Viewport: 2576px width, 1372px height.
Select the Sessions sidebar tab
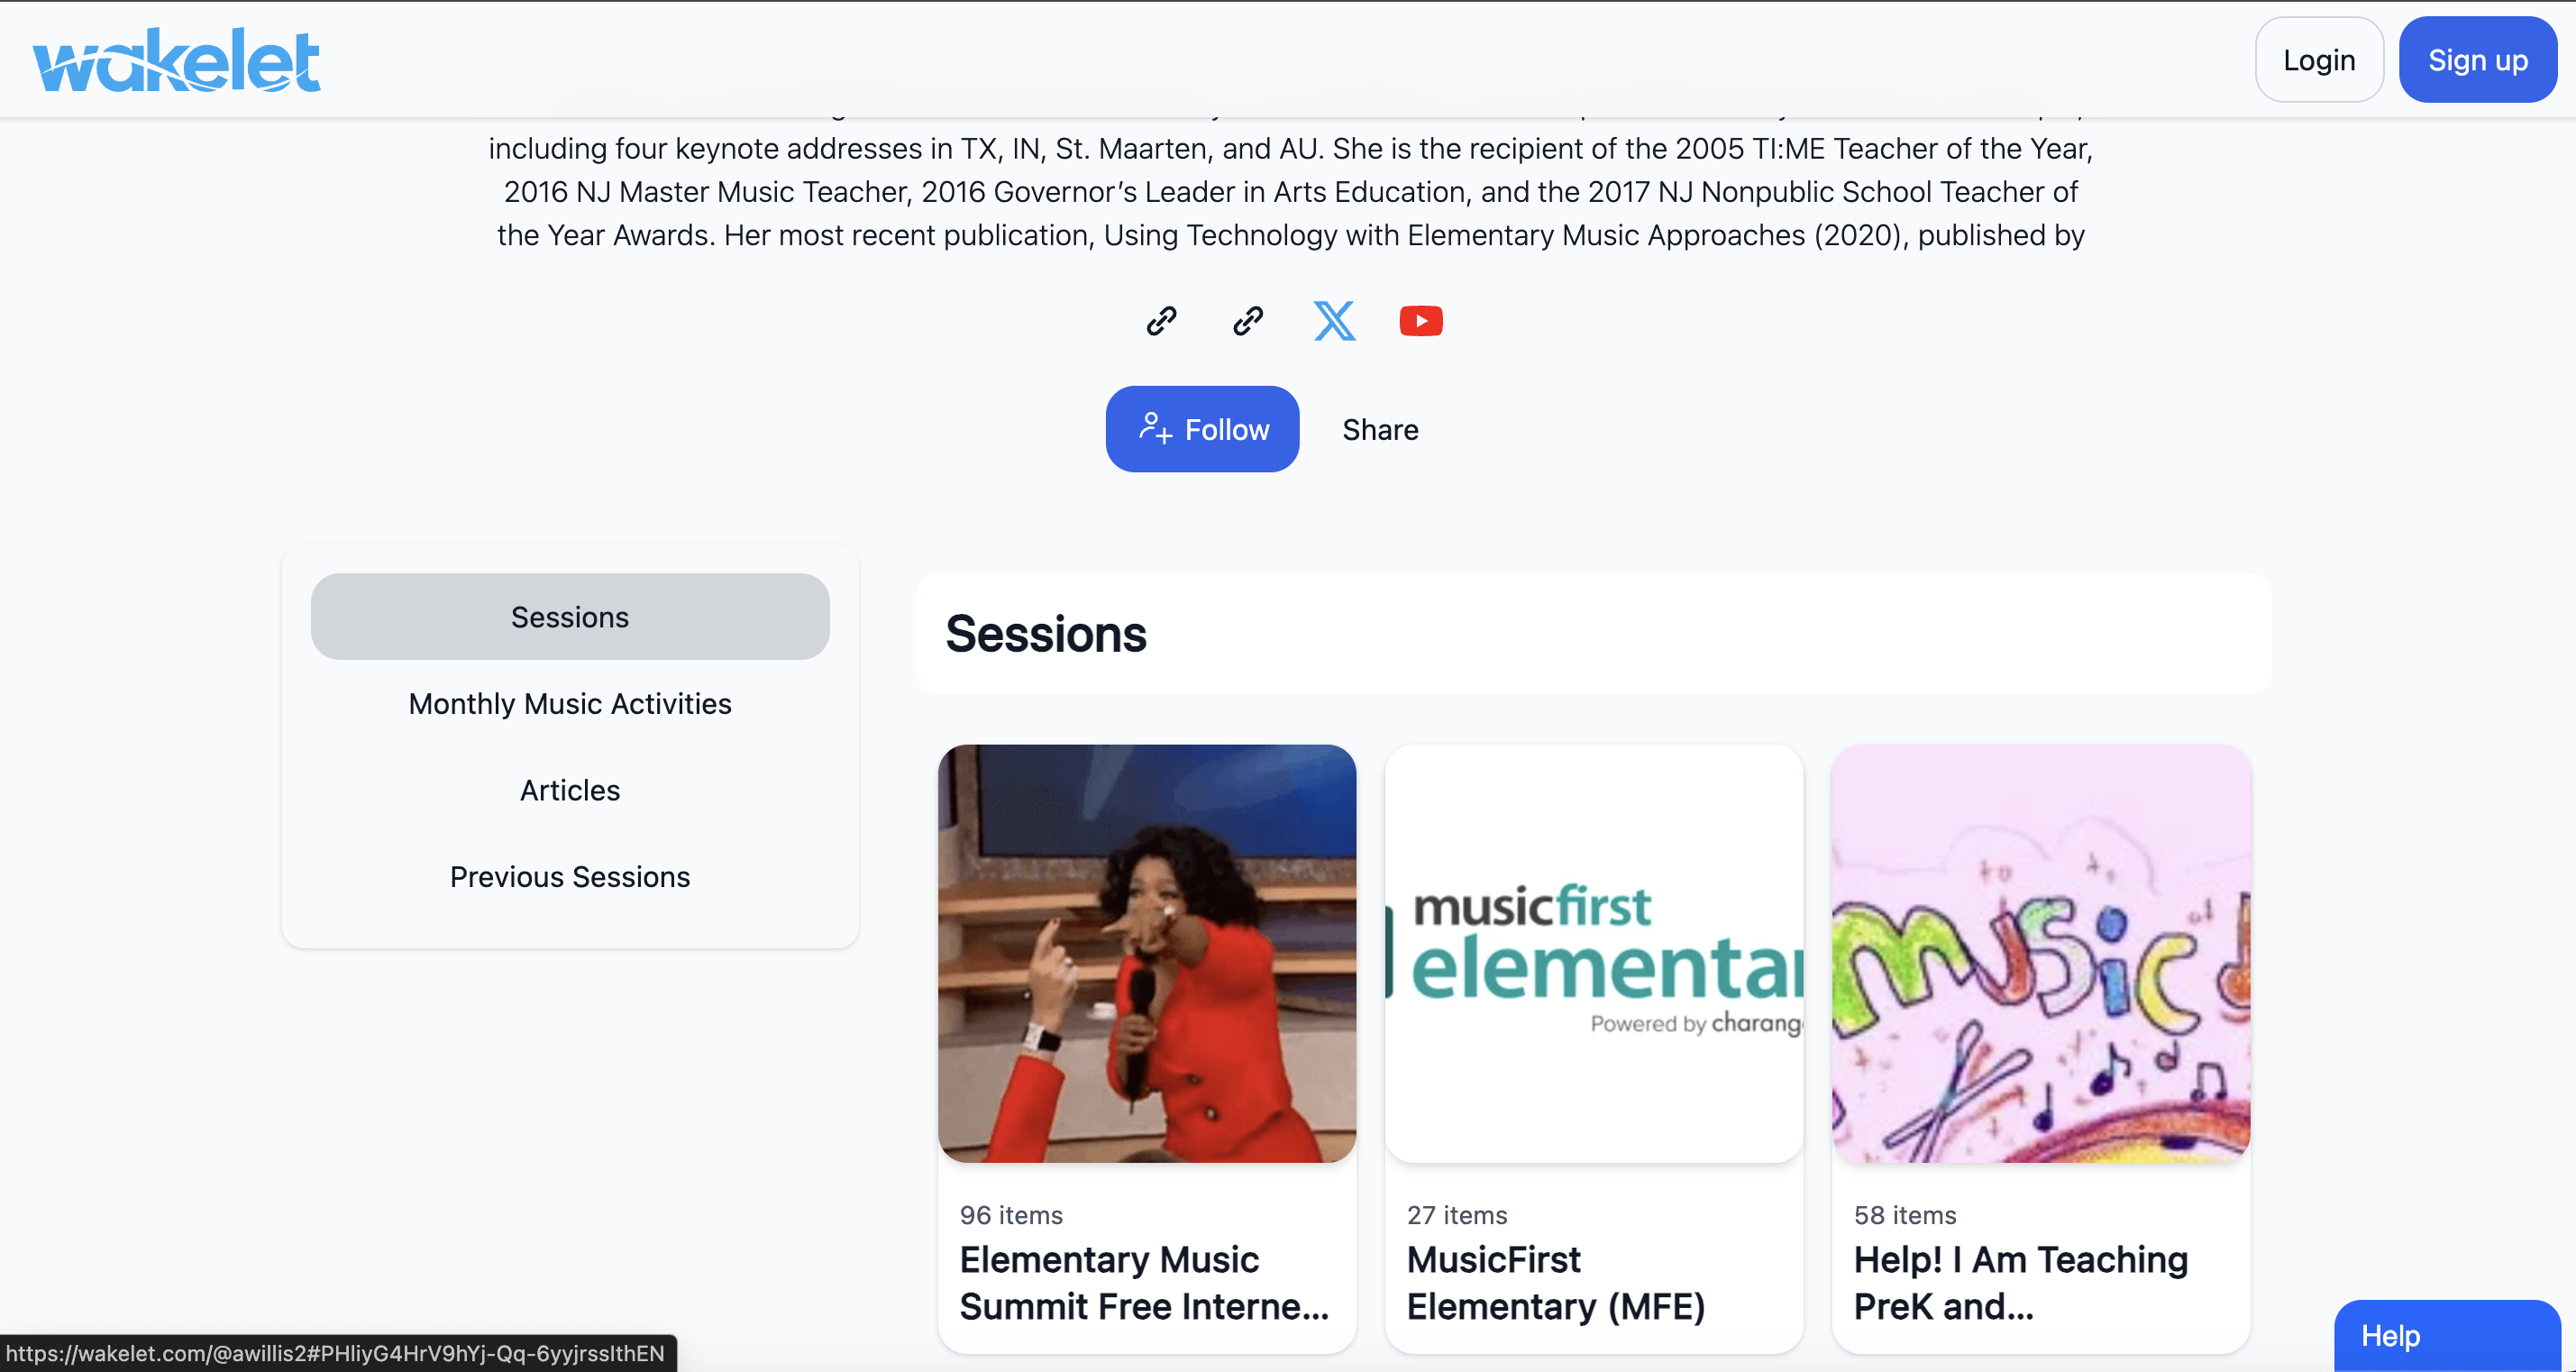pyautogui.click(x=570, y=617)
